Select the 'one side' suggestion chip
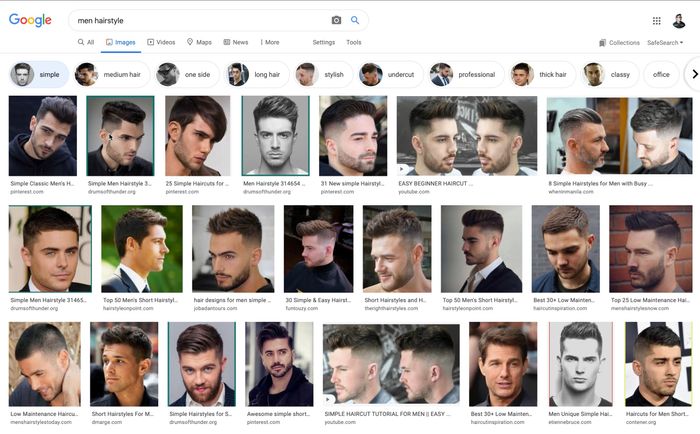Screen dimensions: 700x434 tap(187, 75)
